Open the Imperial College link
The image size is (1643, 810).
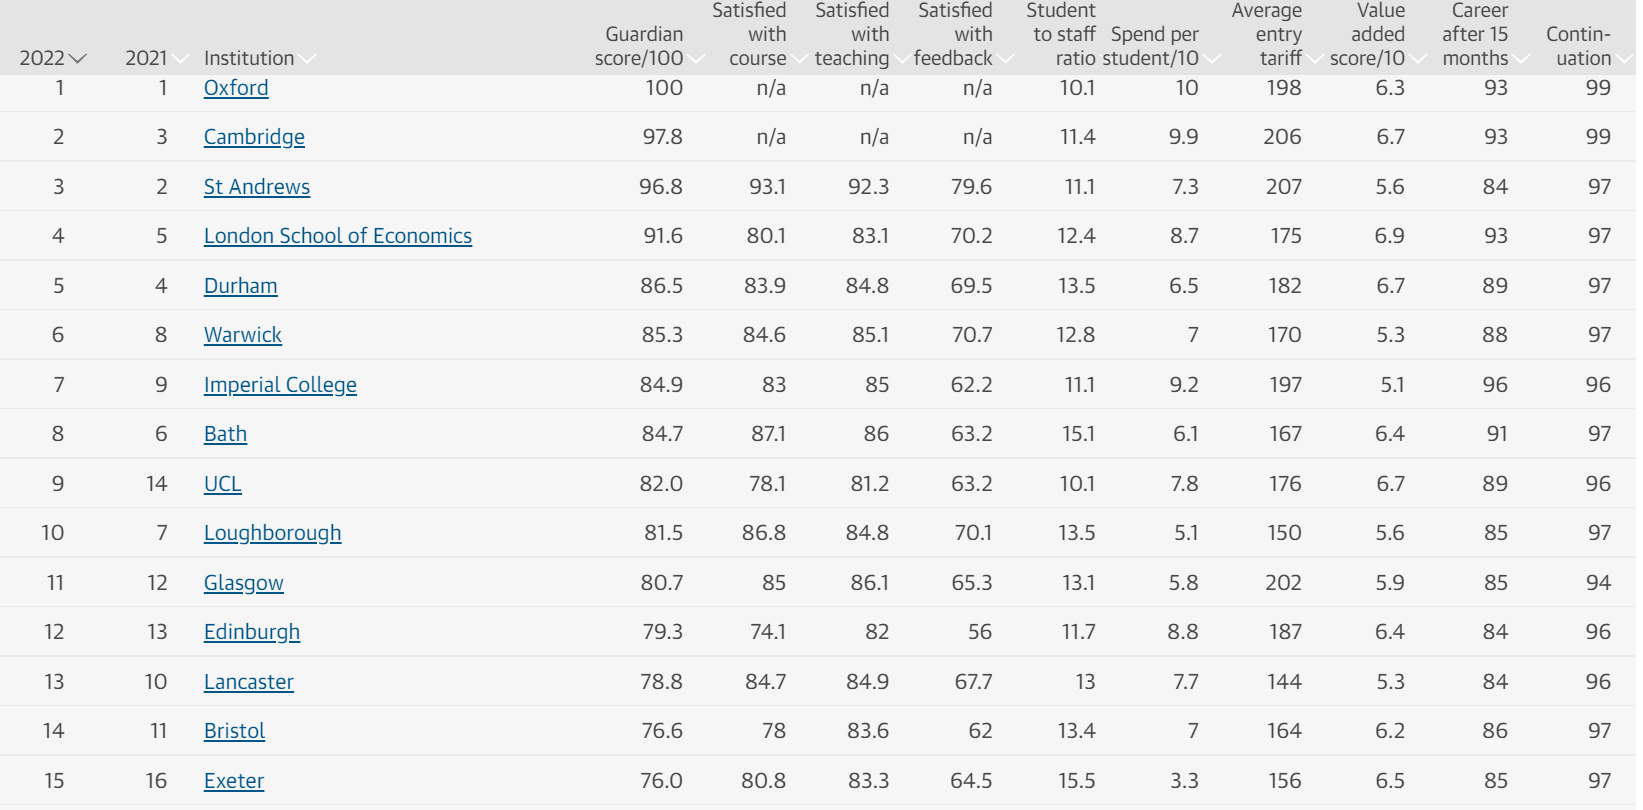point(280,385)
